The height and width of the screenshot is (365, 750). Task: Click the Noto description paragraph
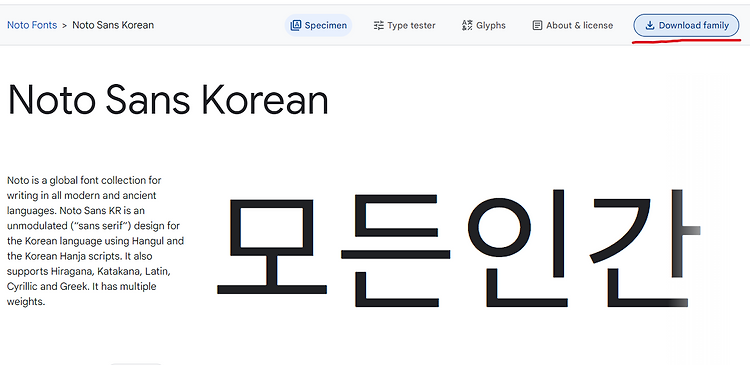click(96, 241)
